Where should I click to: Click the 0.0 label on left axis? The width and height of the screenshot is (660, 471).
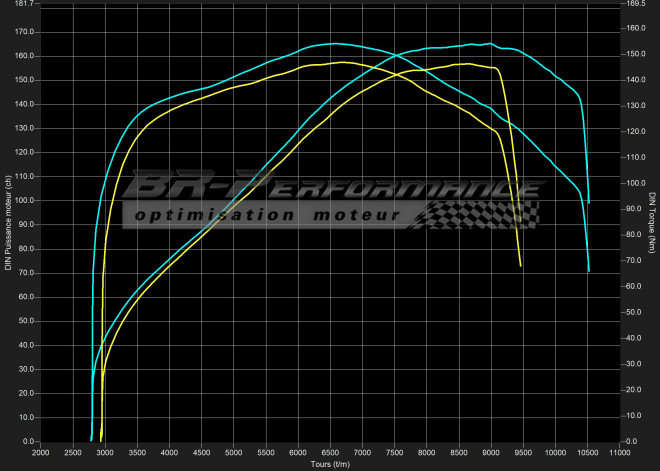[x=28, y=441]
